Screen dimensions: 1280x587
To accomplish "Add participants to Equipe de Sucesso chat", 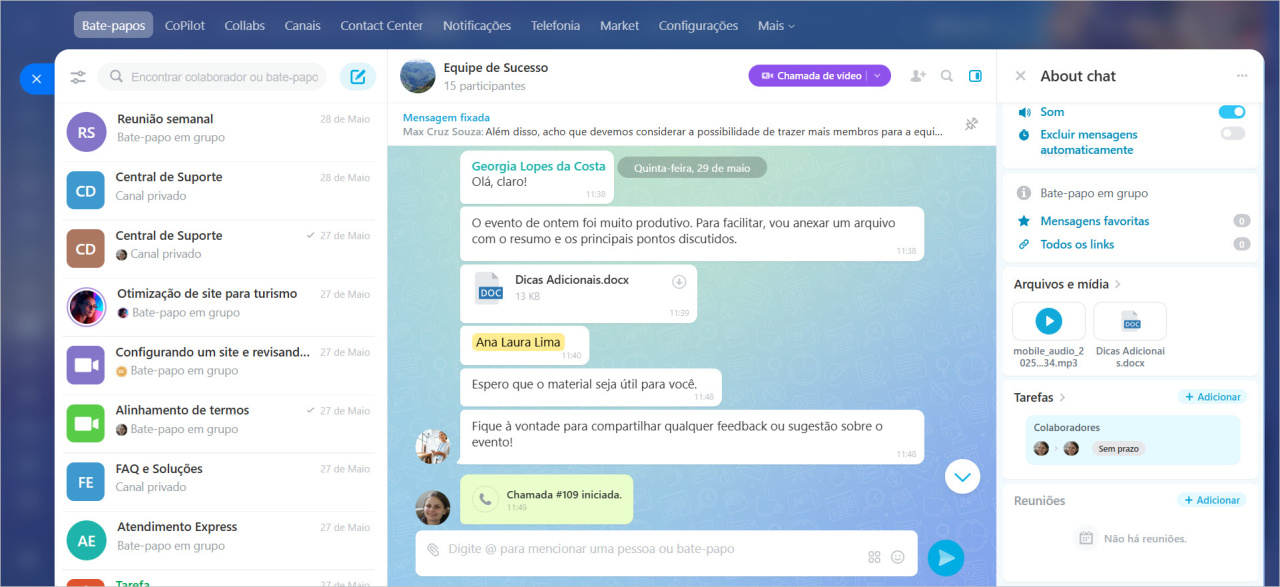I will click(917, 76).
